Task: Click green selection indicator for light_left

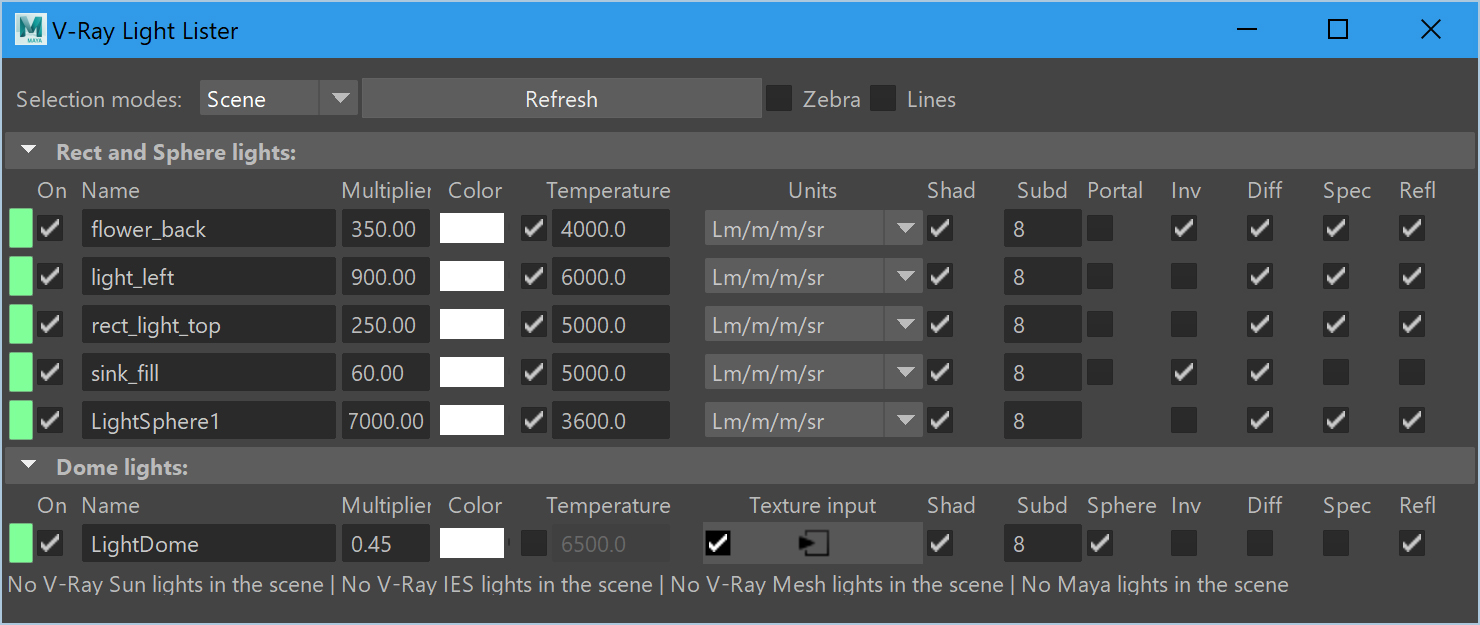Action: tap(20, 277)
